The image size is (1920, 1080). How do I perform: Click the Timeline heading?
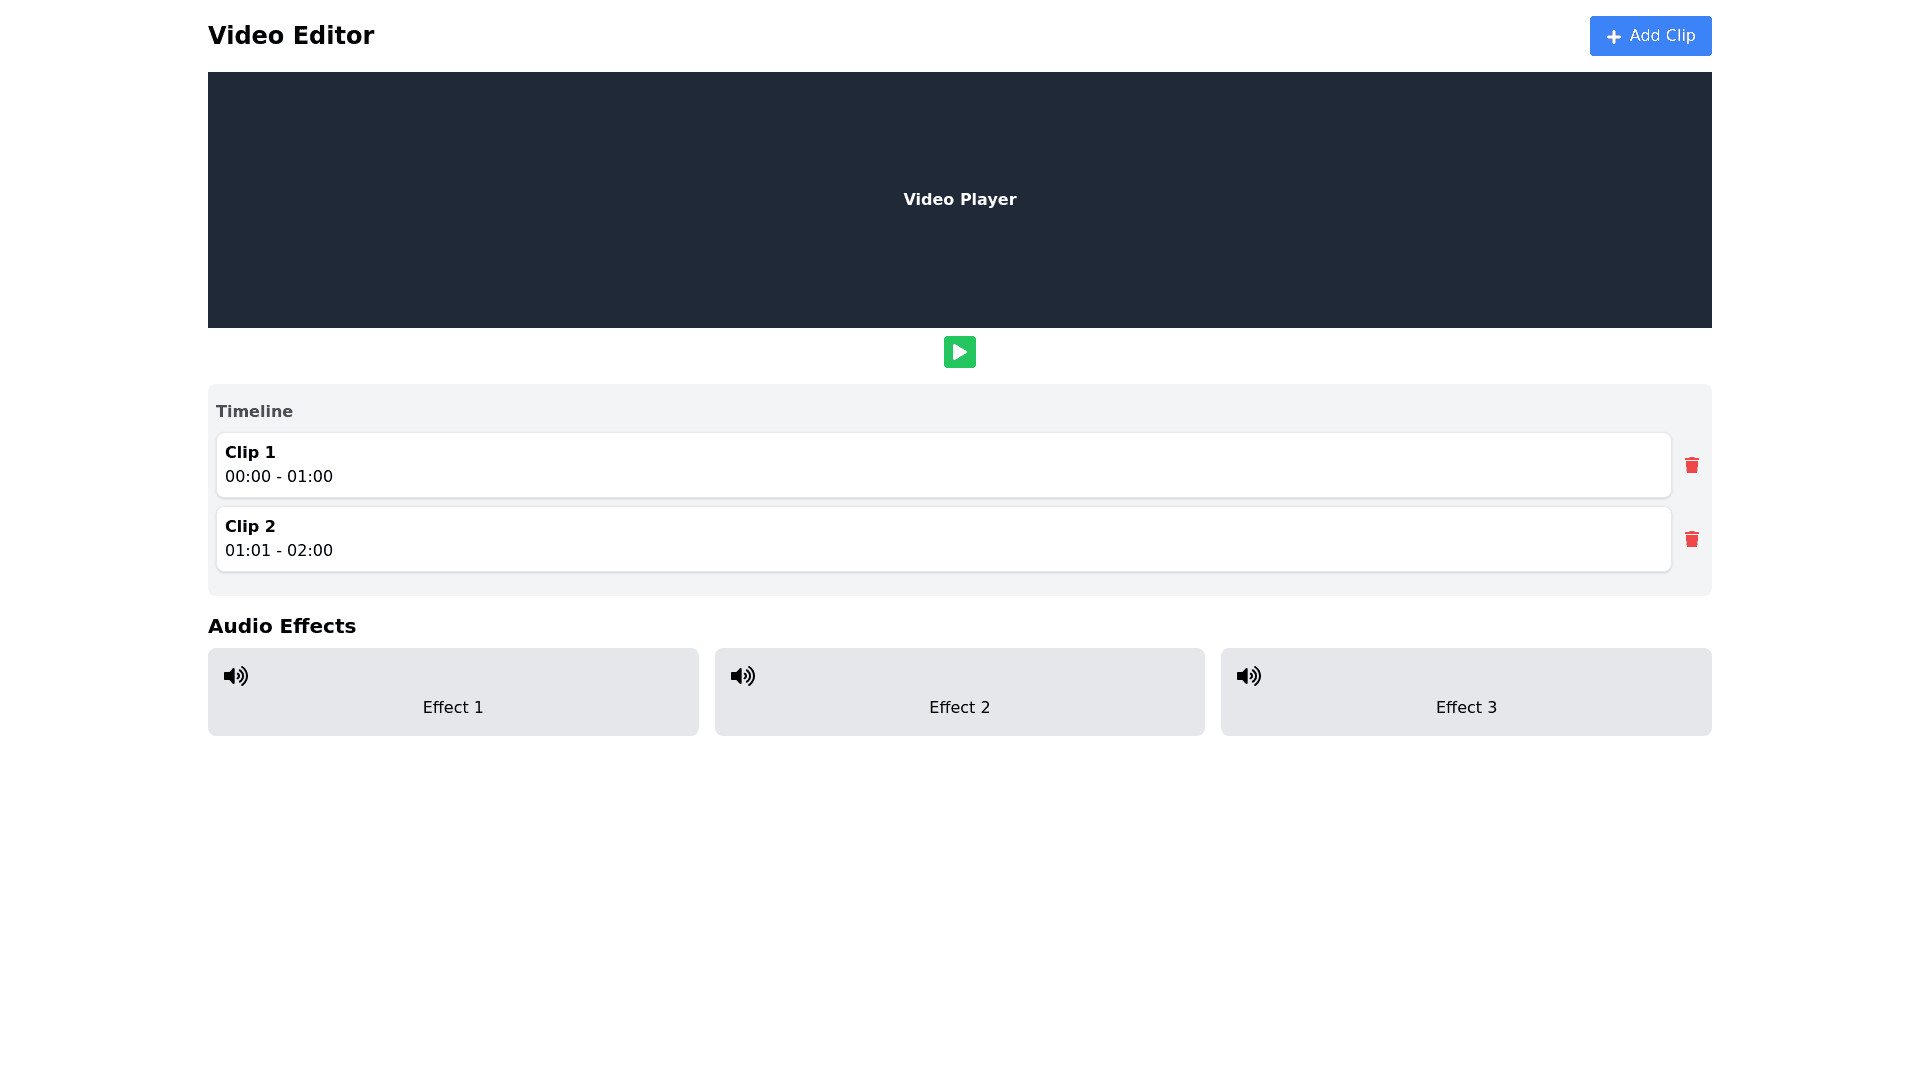(x=254, y=412)
